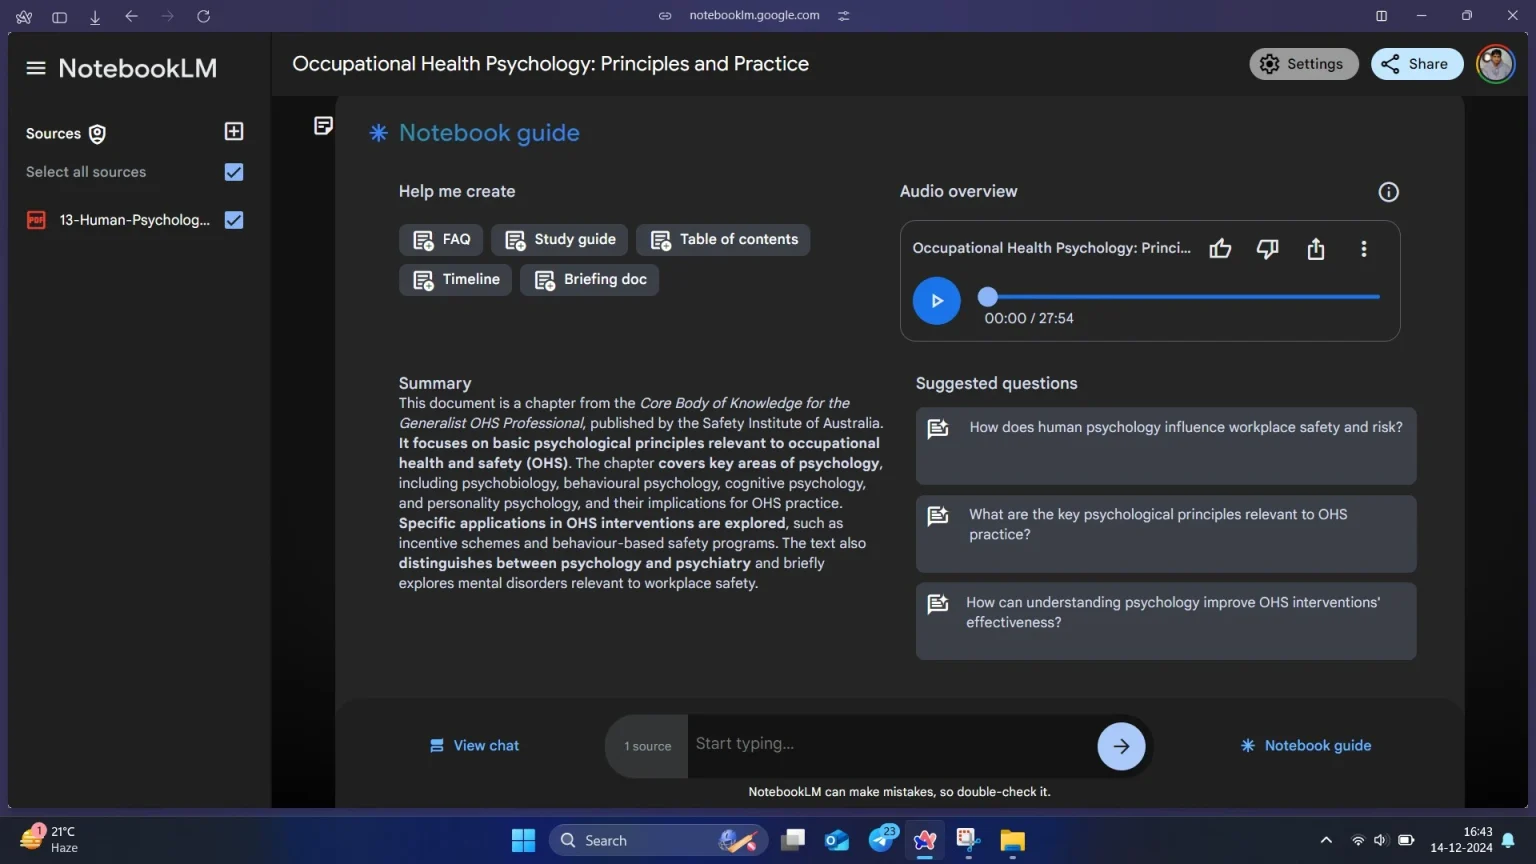The width and height of the screenshot is (1536, 864).
Task: Uncheck the 13-Human-Psycholog... source checkbox
Action: click(234, 220)
